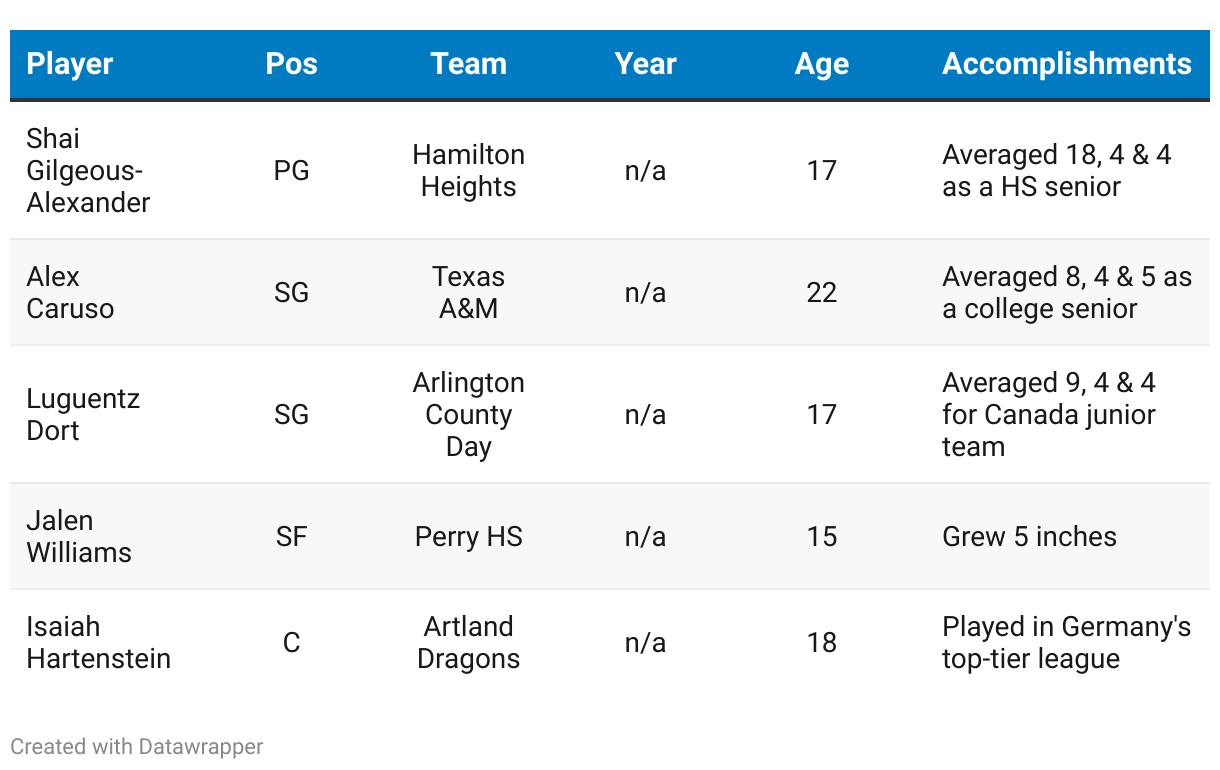Select the Perry HS team cell
This screenshot has width=1220, height=770.
468,536
